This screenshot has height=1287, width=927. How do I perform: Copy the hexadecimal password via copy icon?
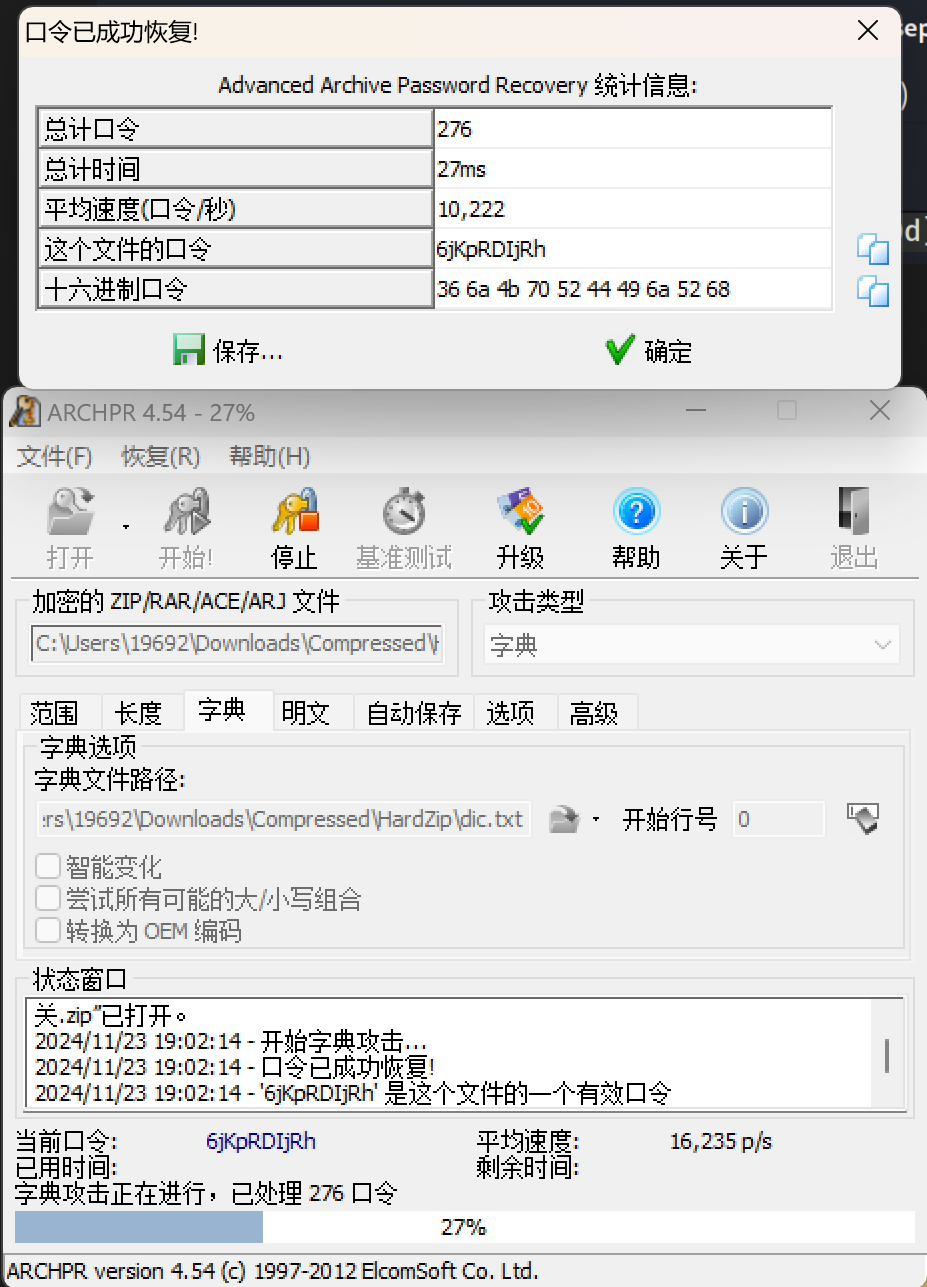point(873,290)
